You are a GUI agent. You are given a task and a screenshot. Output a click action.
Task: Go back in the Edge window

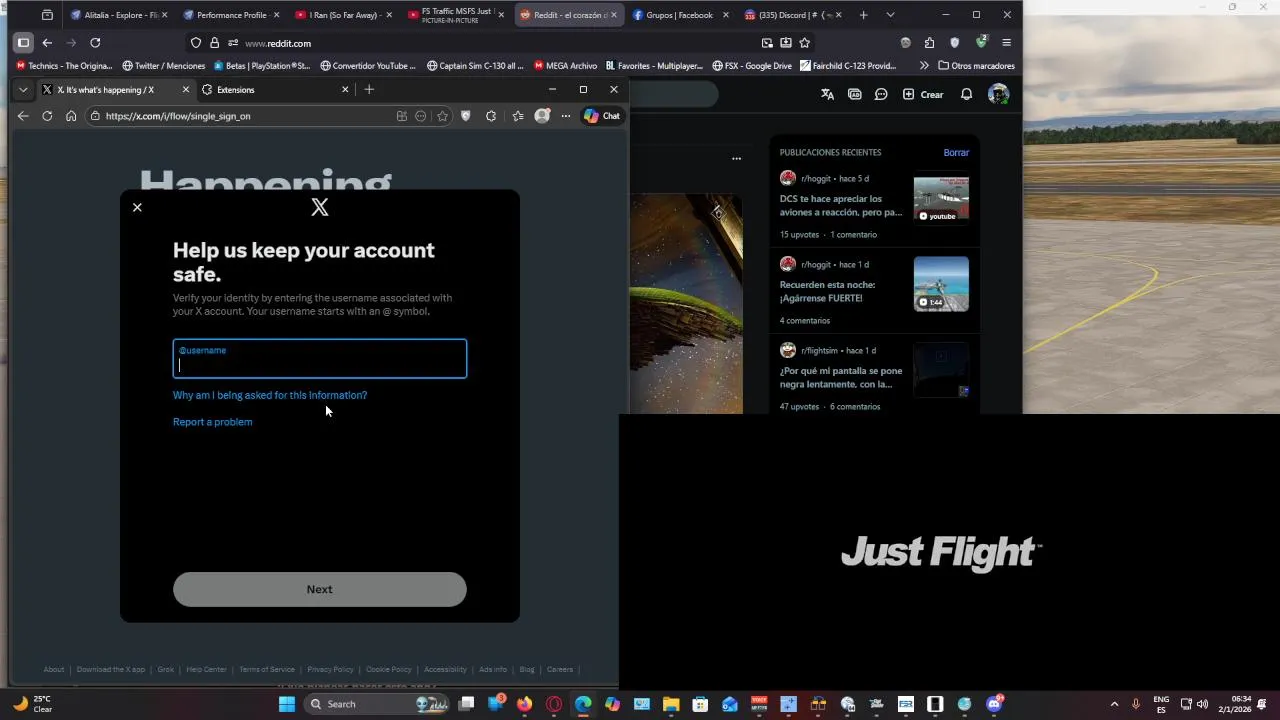point(23,116)
